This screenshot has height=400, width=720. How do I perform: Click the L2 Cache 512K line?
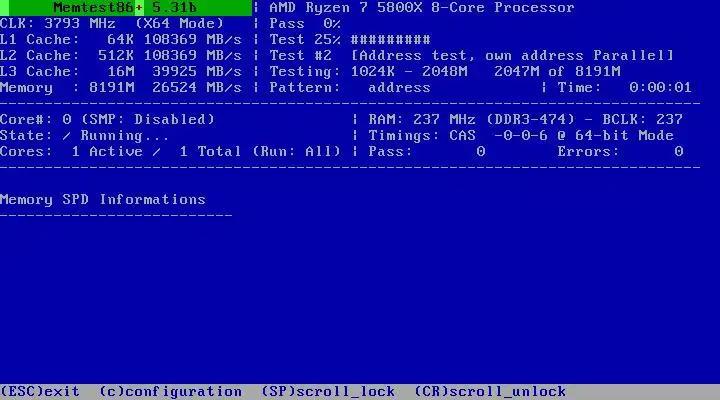click(x=121, y=56)
